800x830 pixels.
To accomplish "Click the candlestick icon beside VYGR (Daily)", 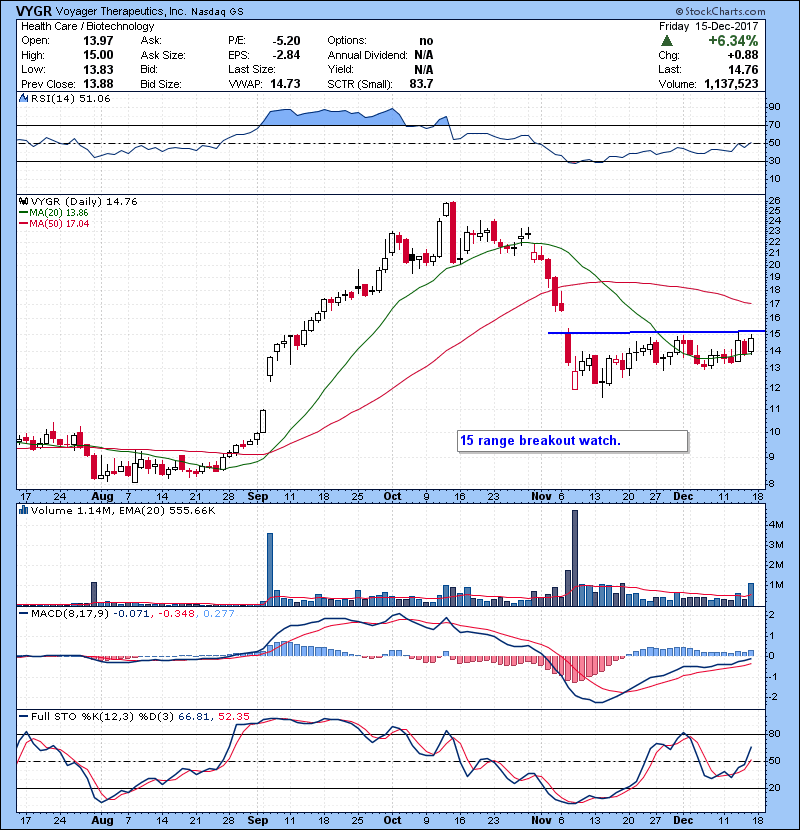I will click(x=23, y=201).
